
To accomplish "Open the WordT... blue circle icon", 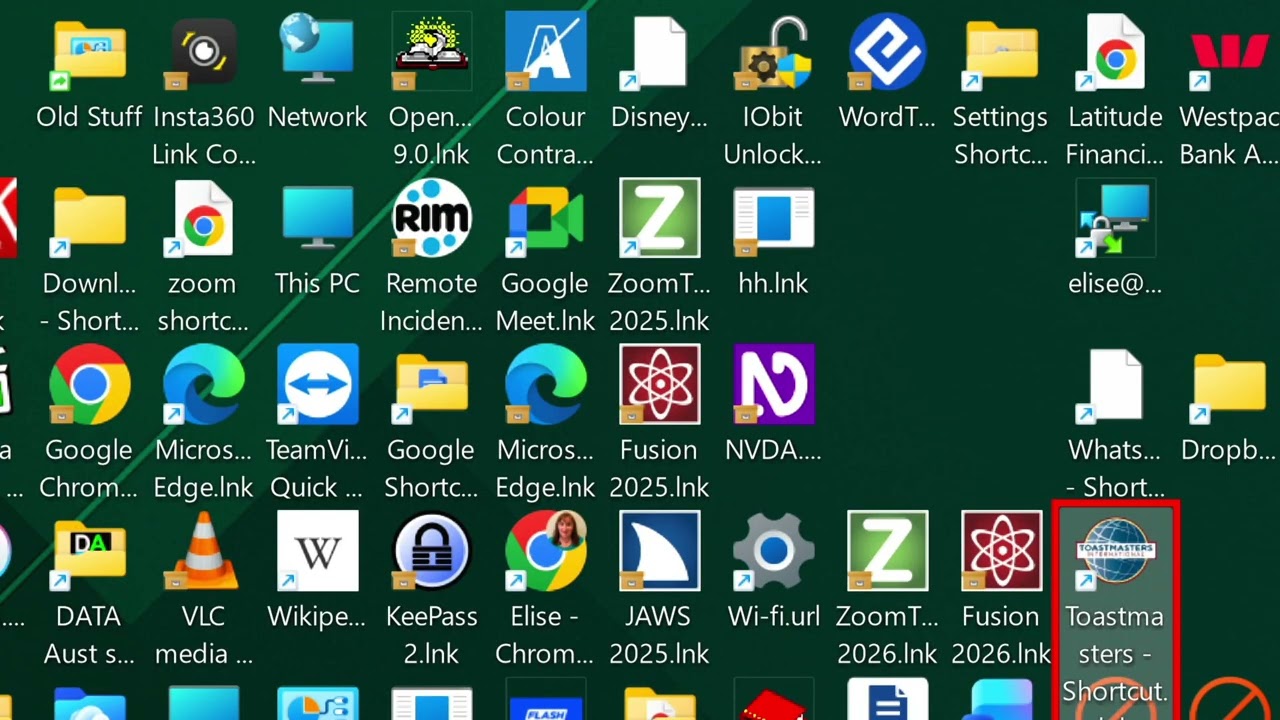I will tap(887, 52).
